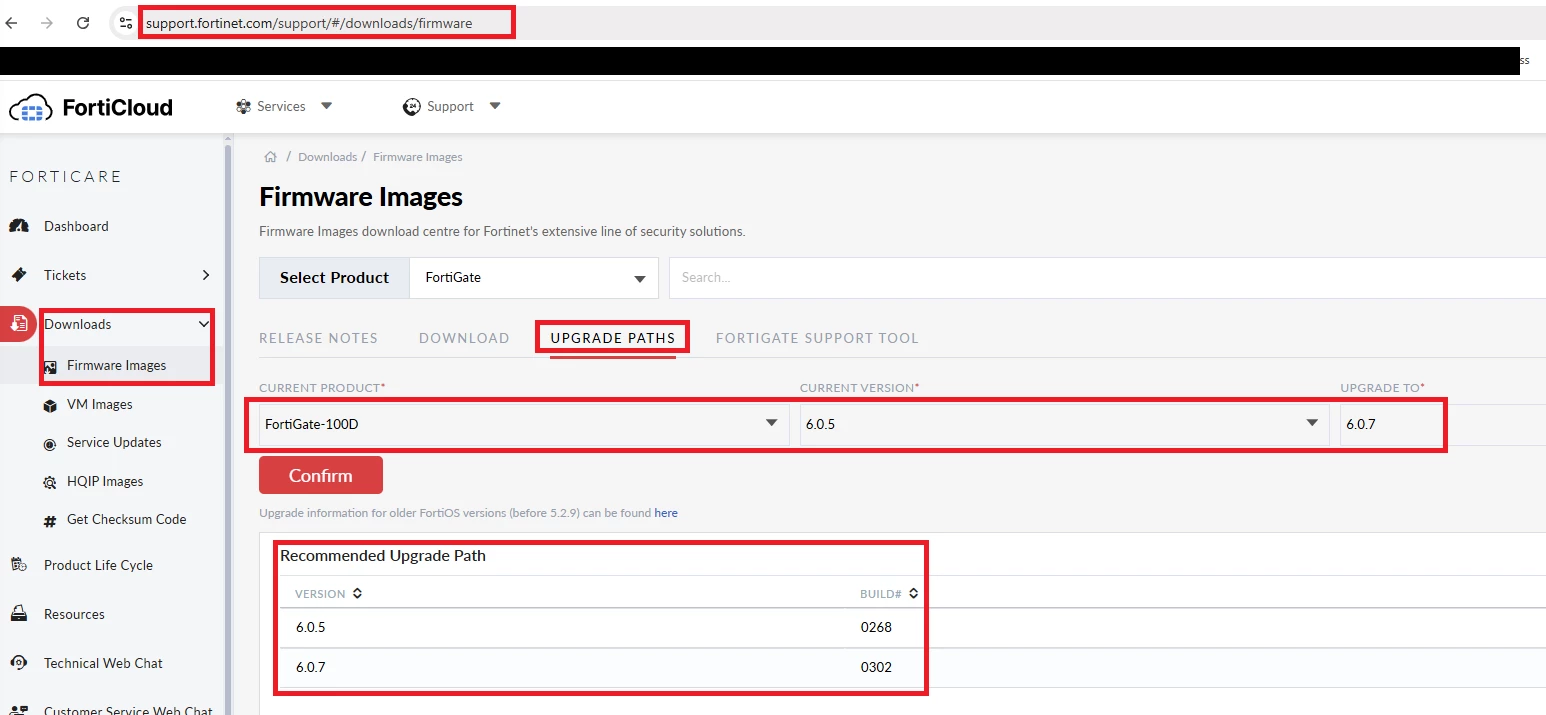
Task: Switch to the Download tab
Action: [x=464, y=338]
